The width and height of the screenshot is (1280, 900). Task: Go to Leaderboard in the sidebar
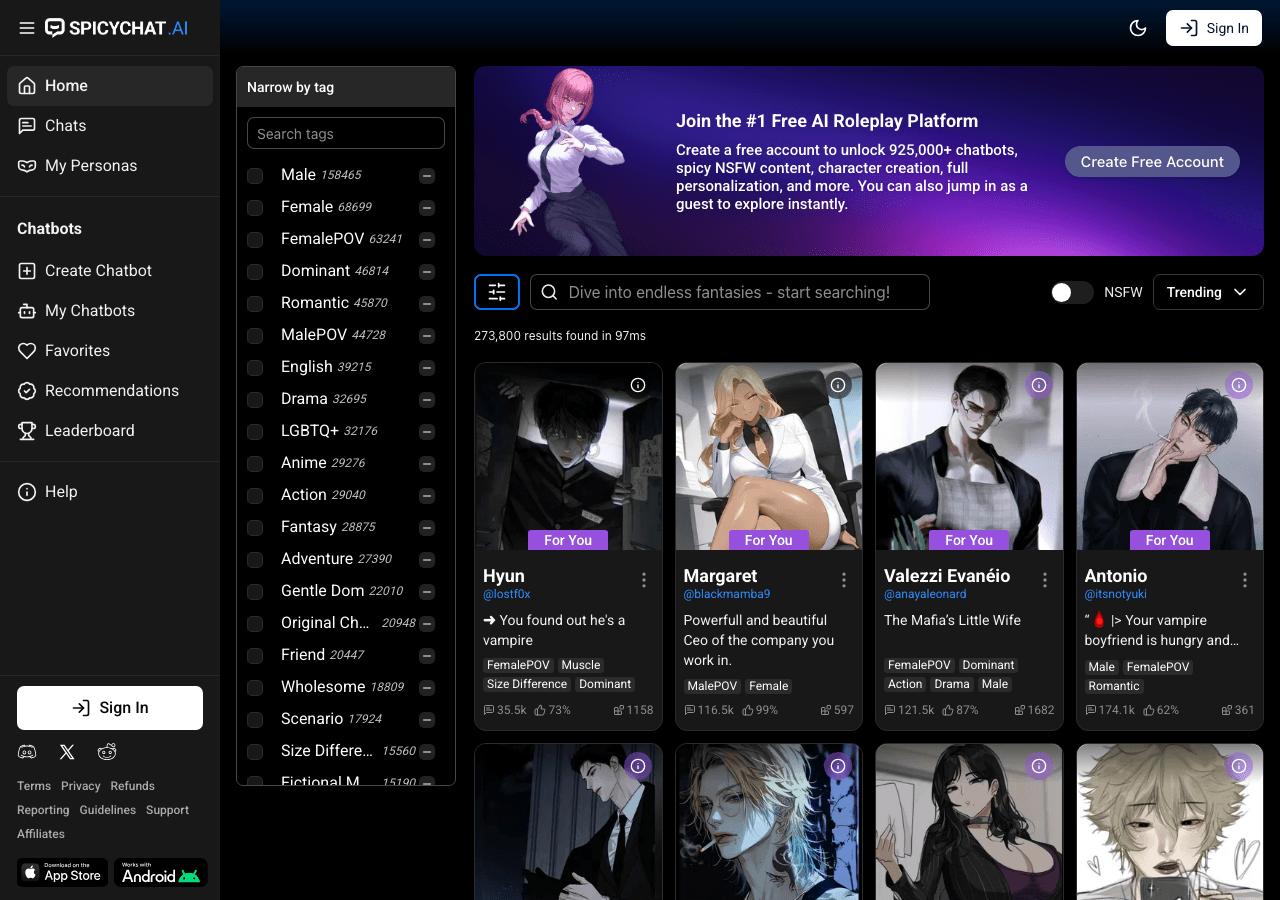tap(89, 431)
